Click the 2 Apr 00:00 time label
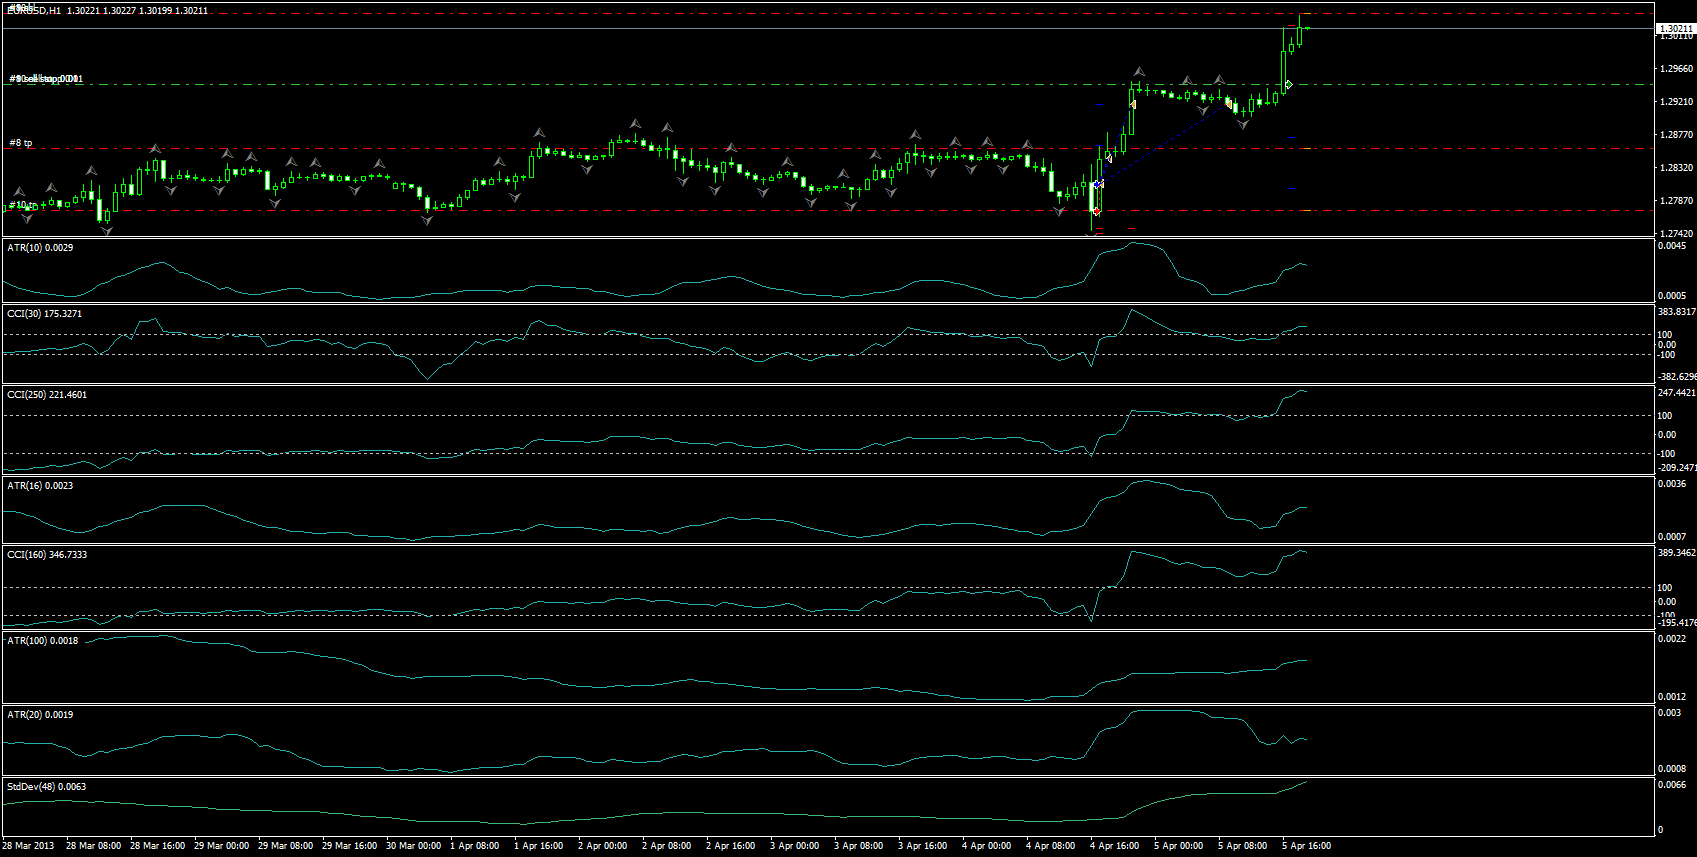Image resolution: width=1697 pixels, height=857 pixels. click(x=603, y=846)
